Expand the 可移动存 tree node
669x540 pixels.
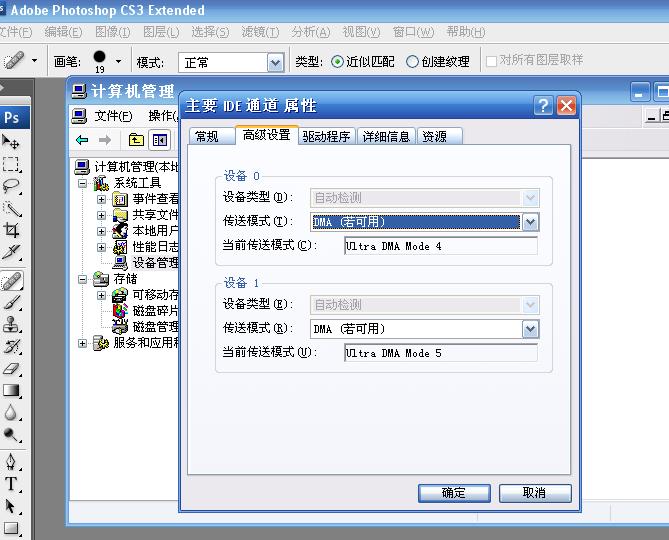tap(102, 295)
